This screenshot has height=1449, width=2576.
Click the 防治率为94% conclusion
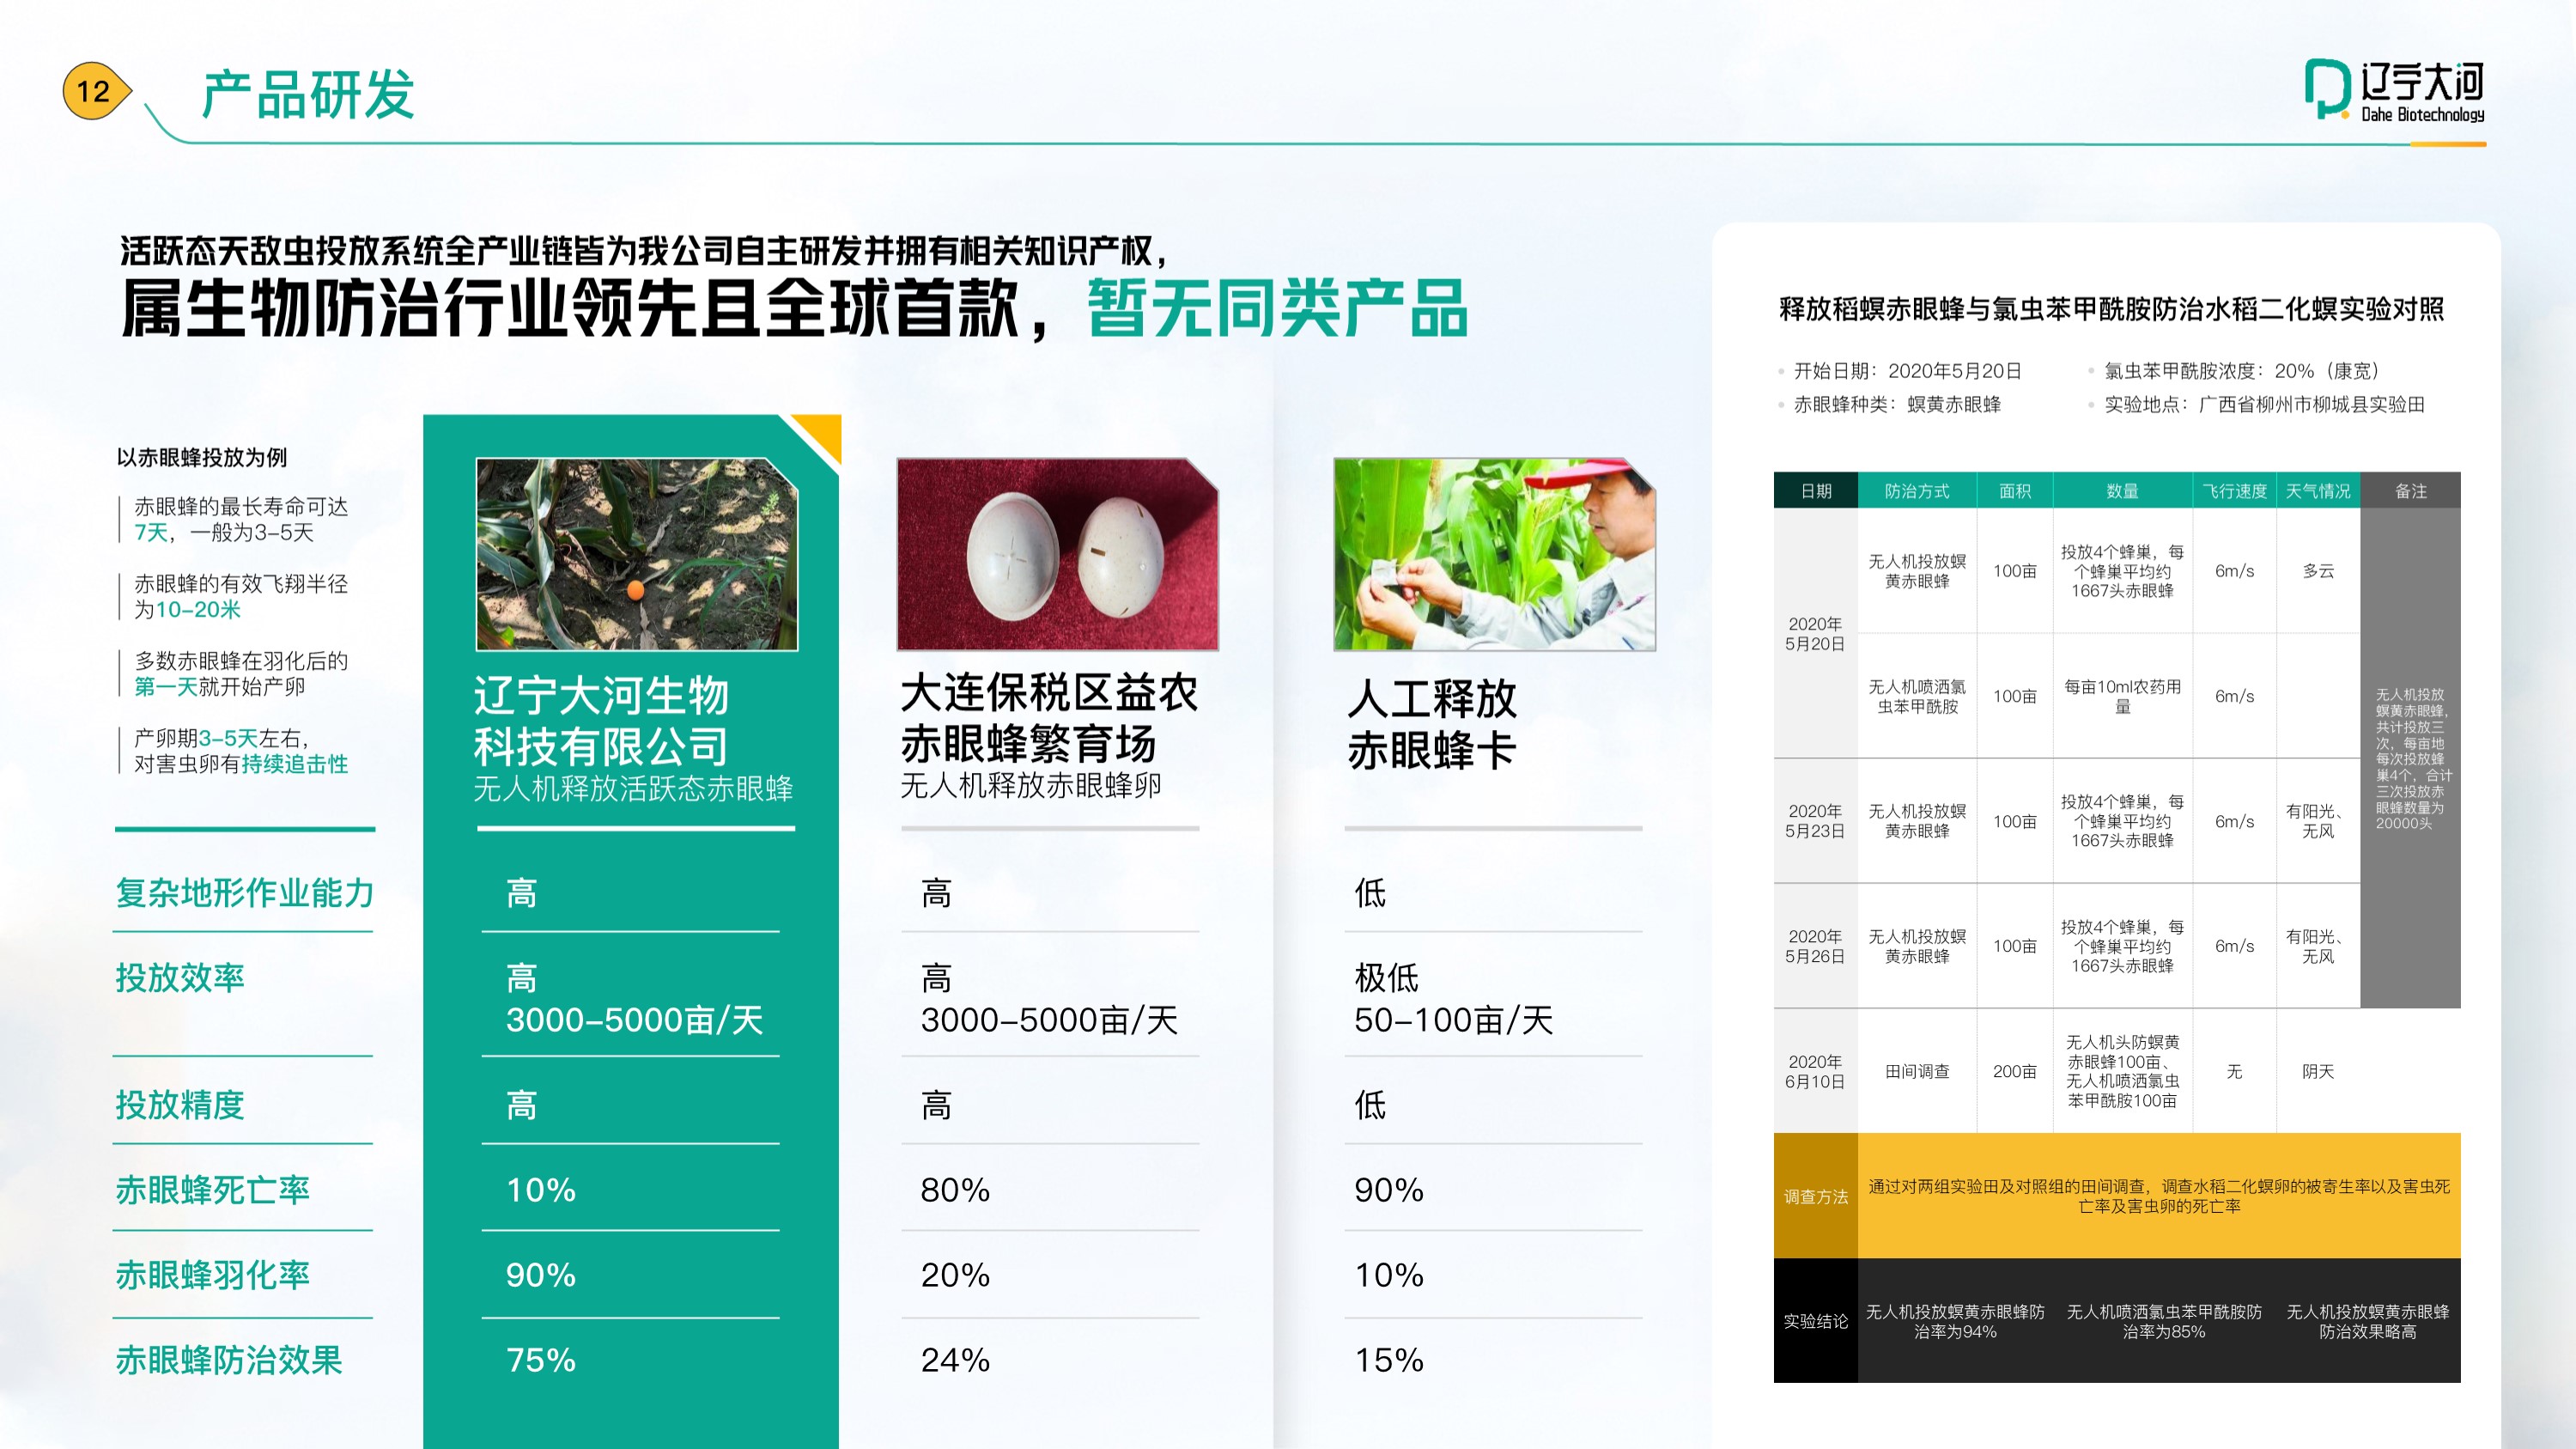(1955, 1321)
